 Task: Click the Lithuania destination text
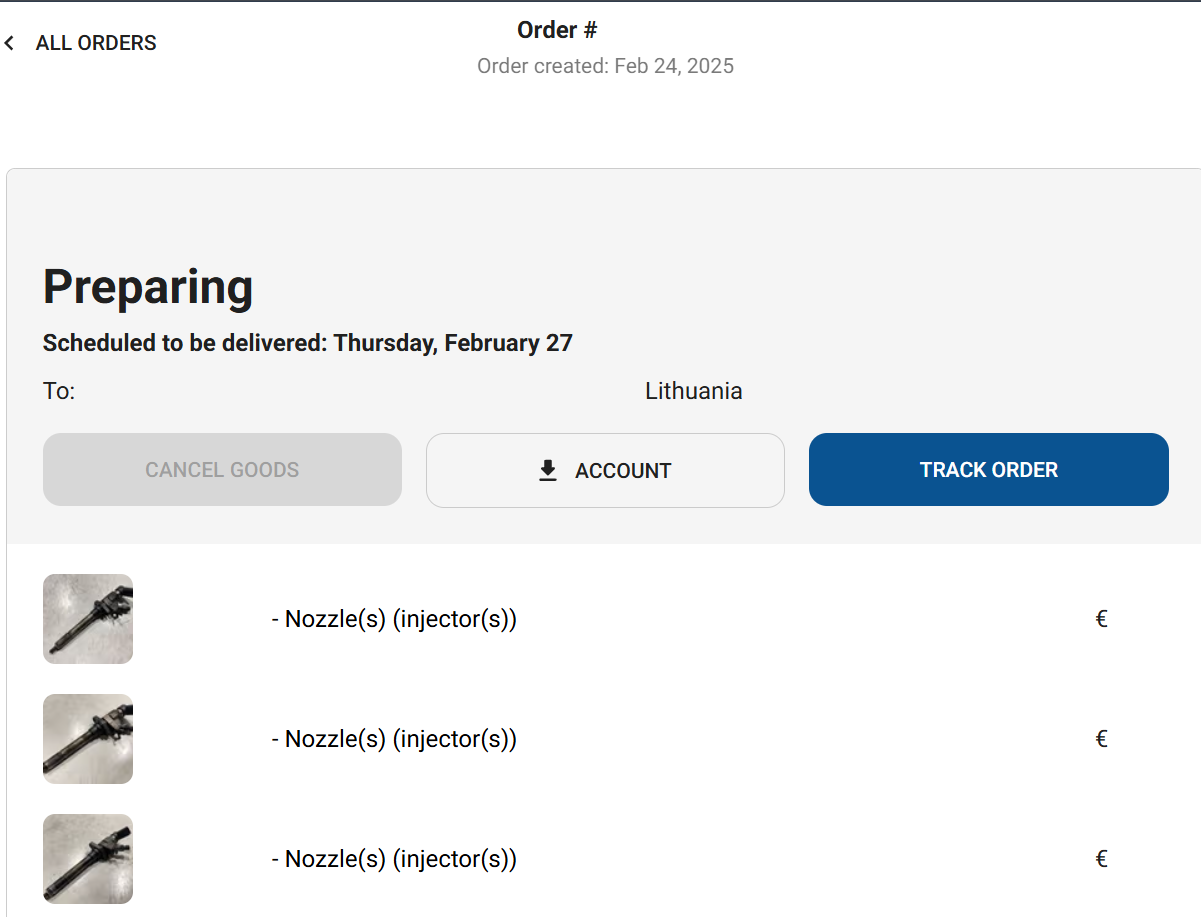coord(694,391)
